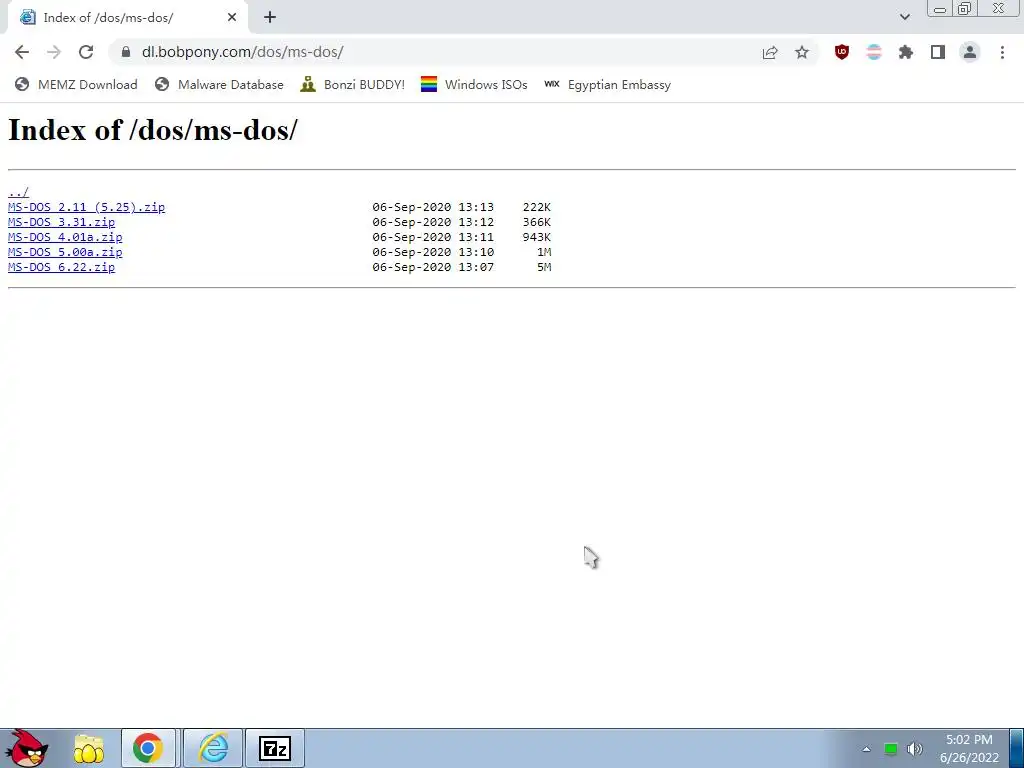The width and height of the screenshot is (1024, 768).
Task: Click the 943K file size text
Action: coord(536,237)
